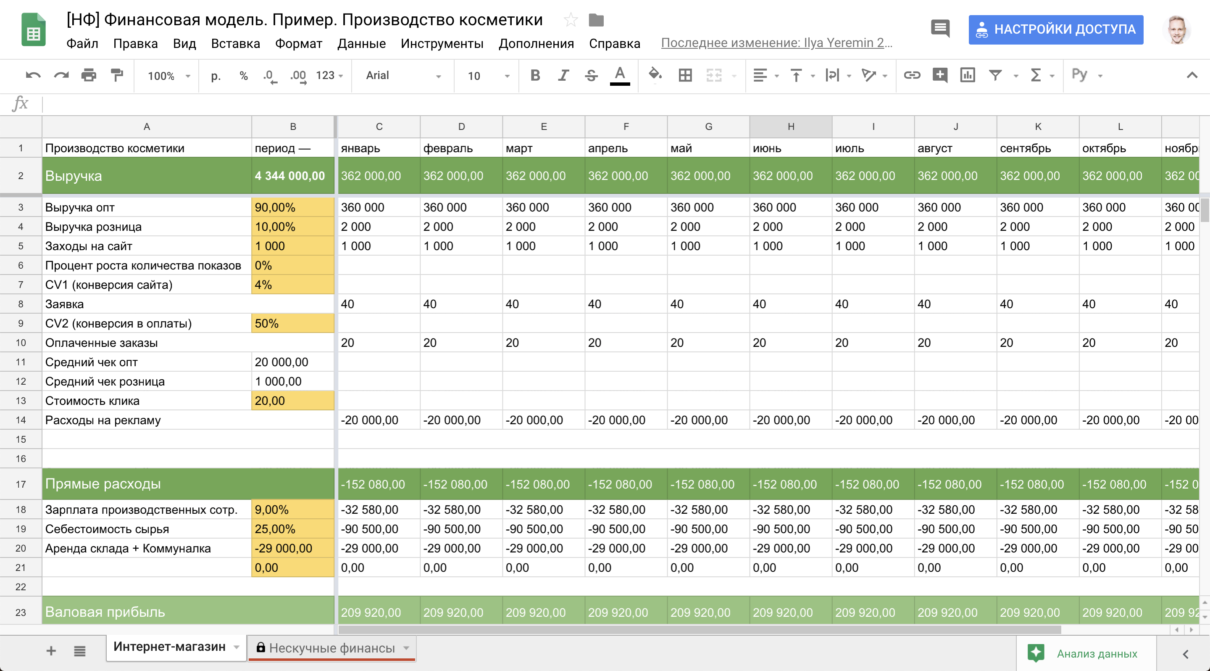
Task: Insert a link via chain icon
Action: (912, 75)
